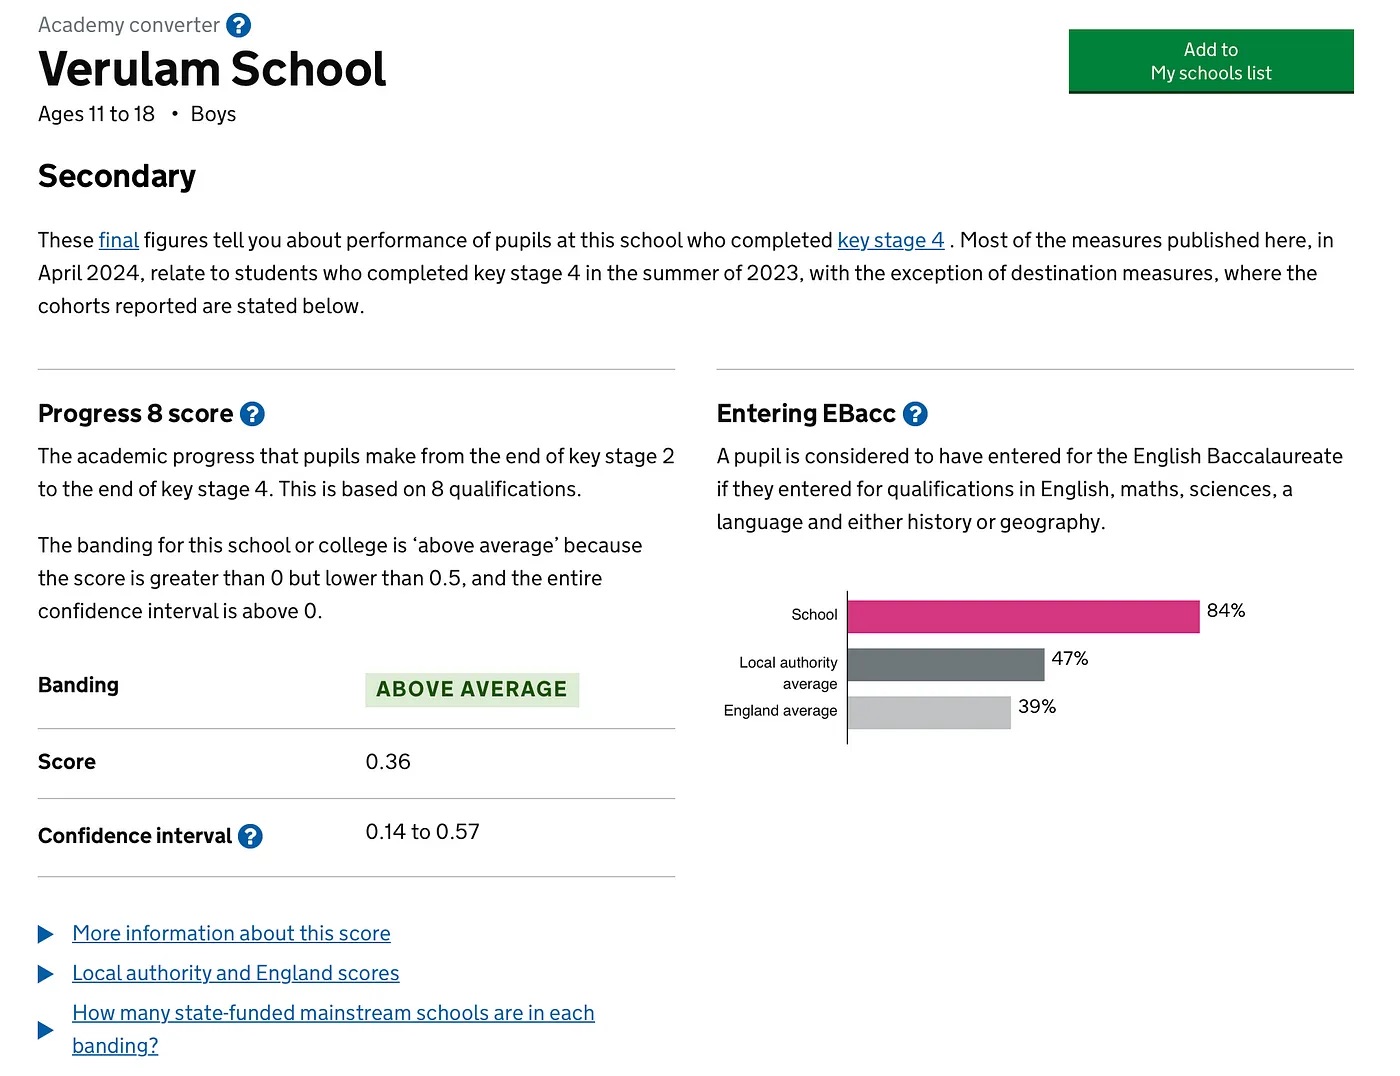Click the 84% label on School bar
1400x1076 pixels.
1225,611
